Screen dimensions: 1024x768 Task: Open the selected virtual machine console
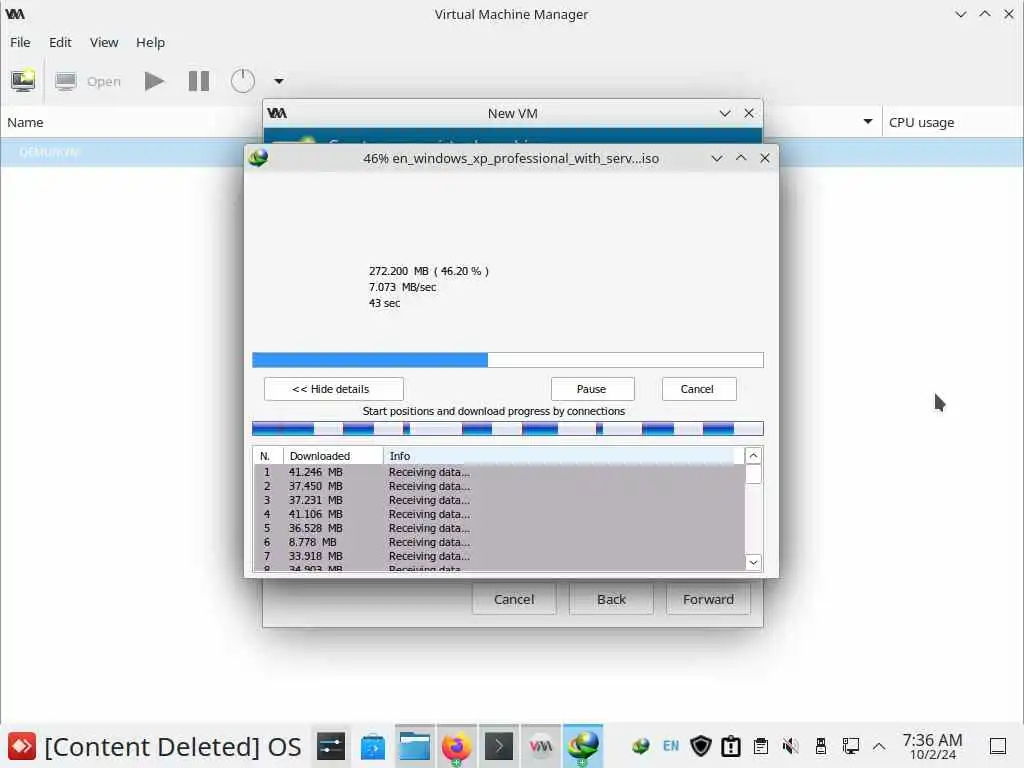click(88, 81)
